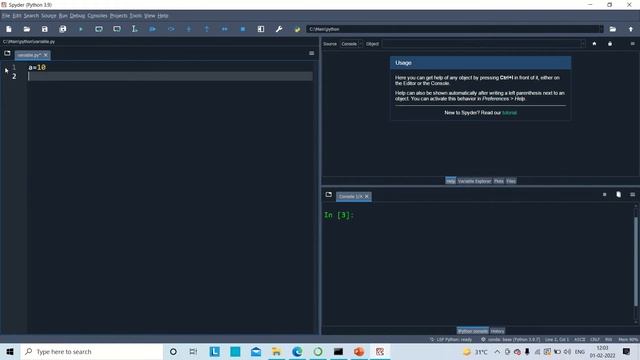Browse for a working directory

point(613,29)
